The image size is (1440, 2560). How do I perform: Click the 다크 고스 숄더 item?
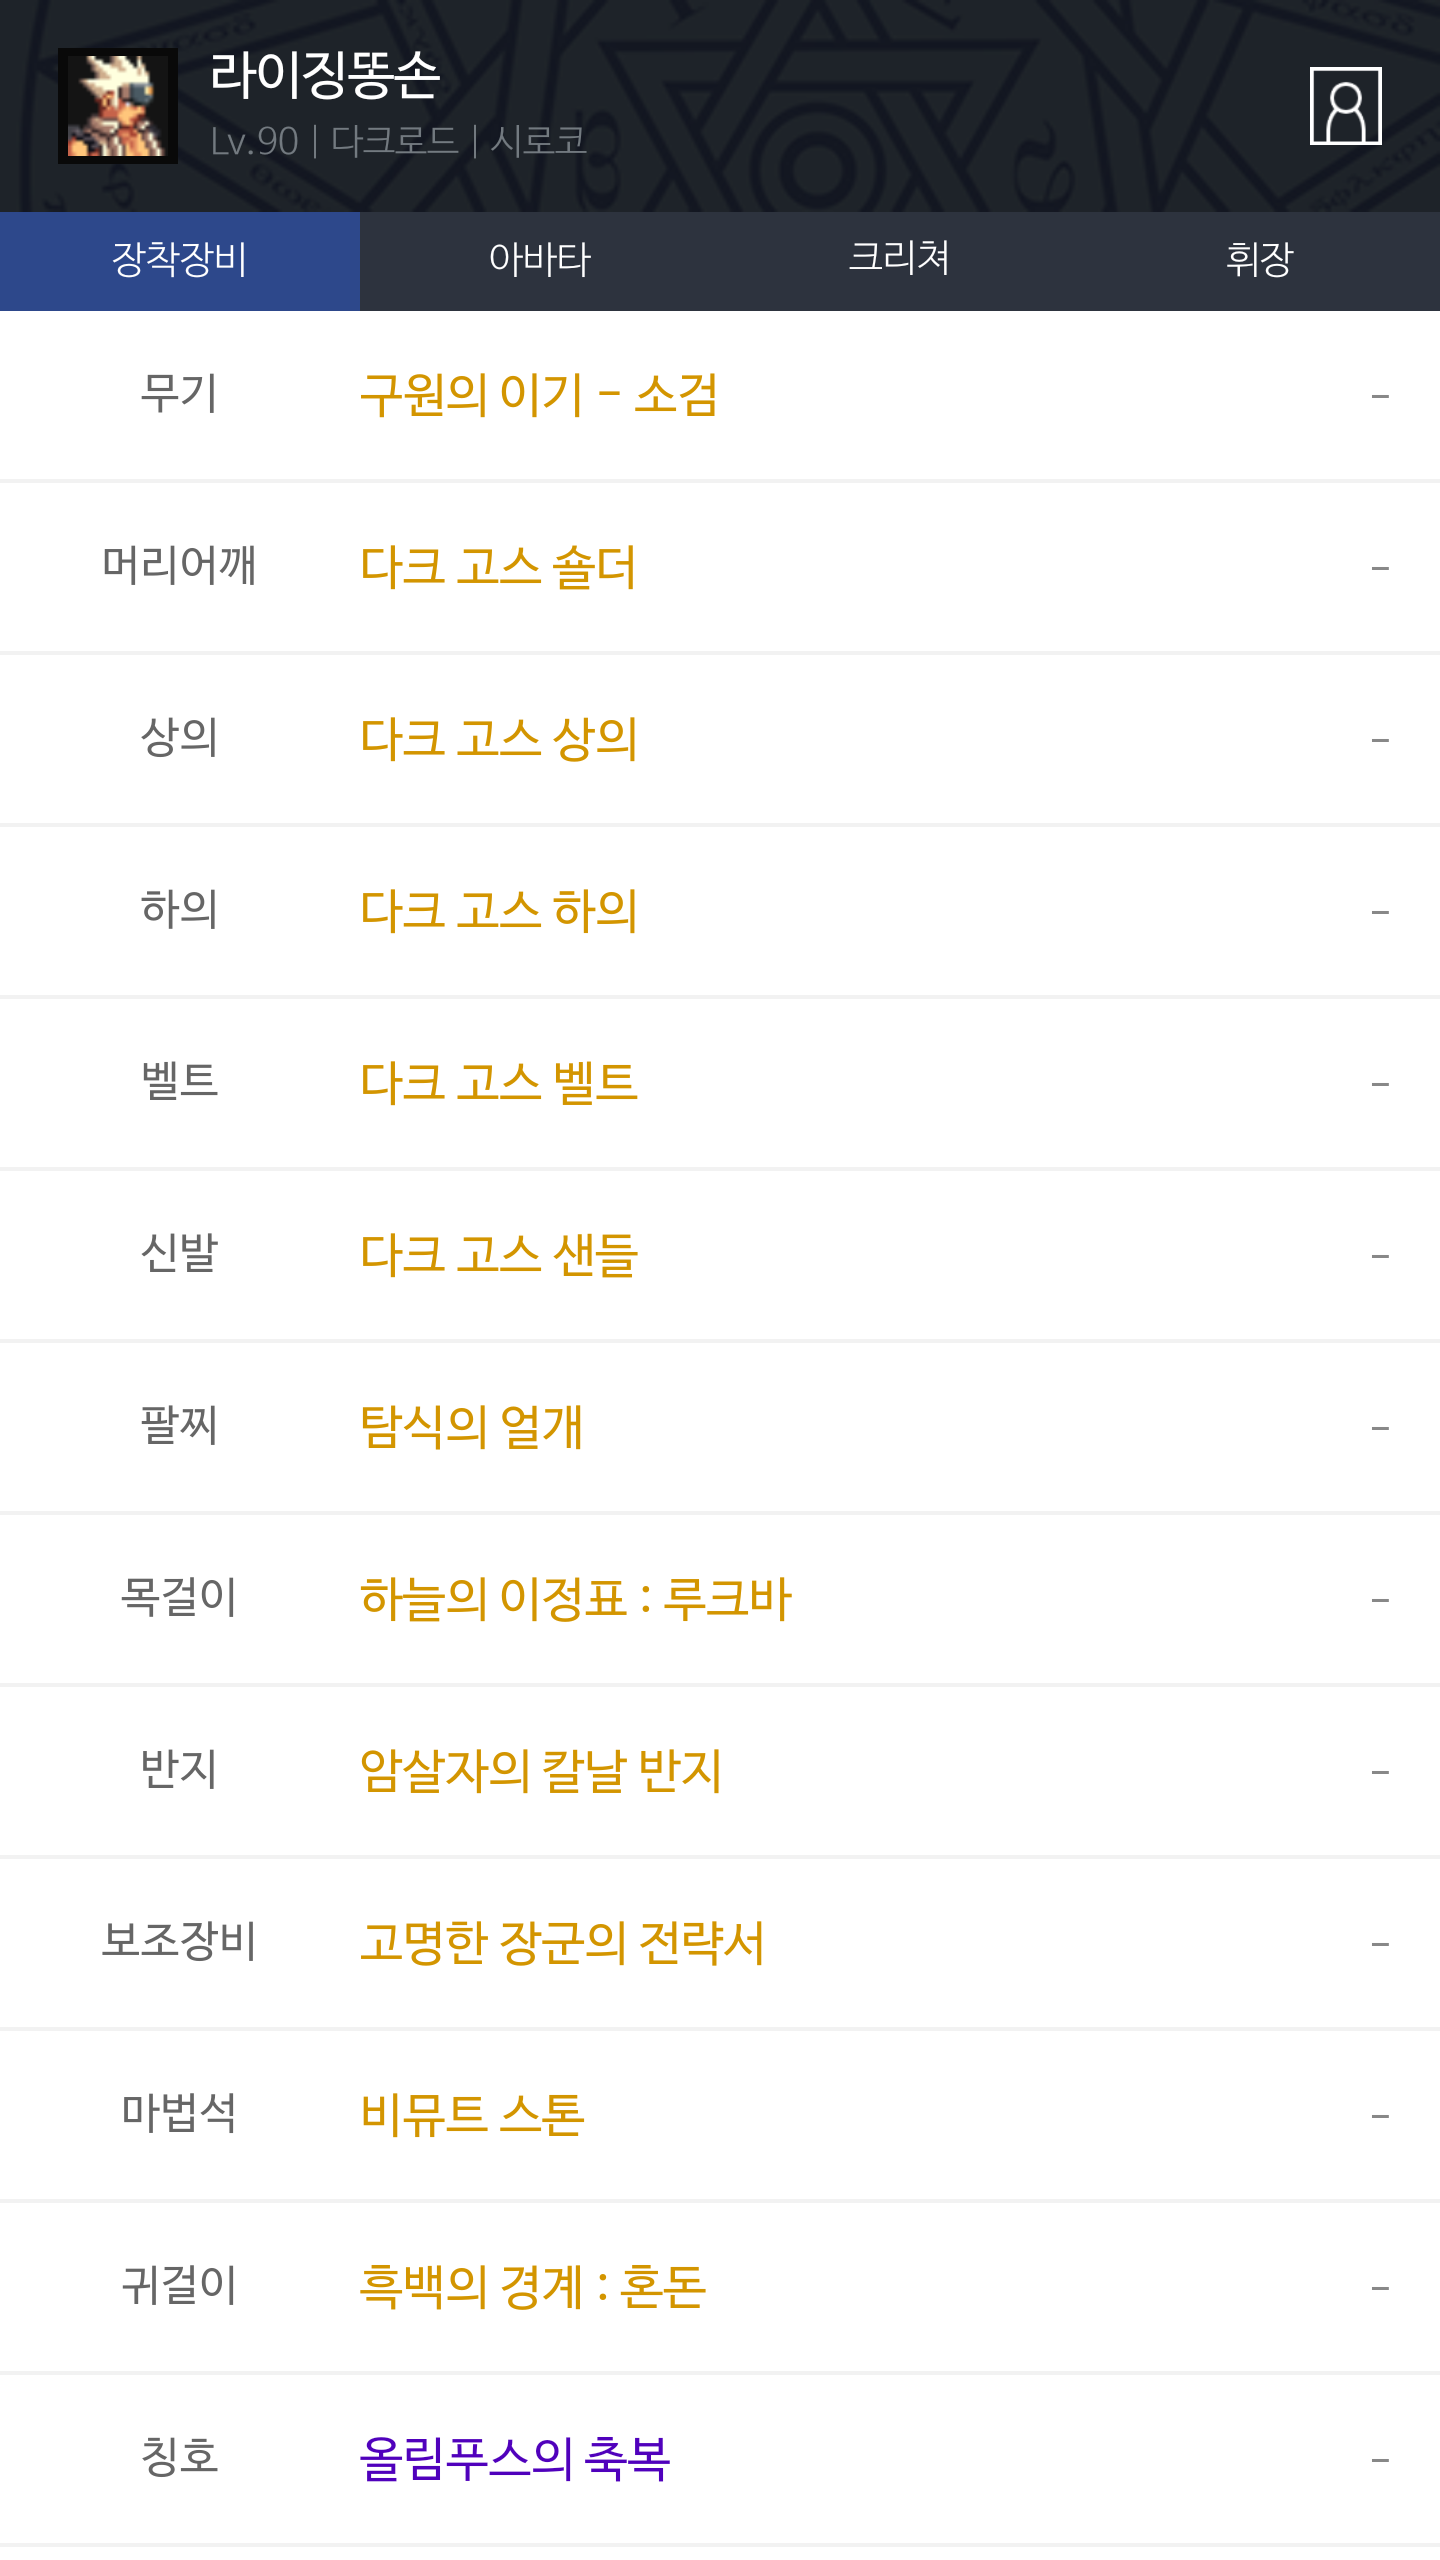[x=498, y=567]
